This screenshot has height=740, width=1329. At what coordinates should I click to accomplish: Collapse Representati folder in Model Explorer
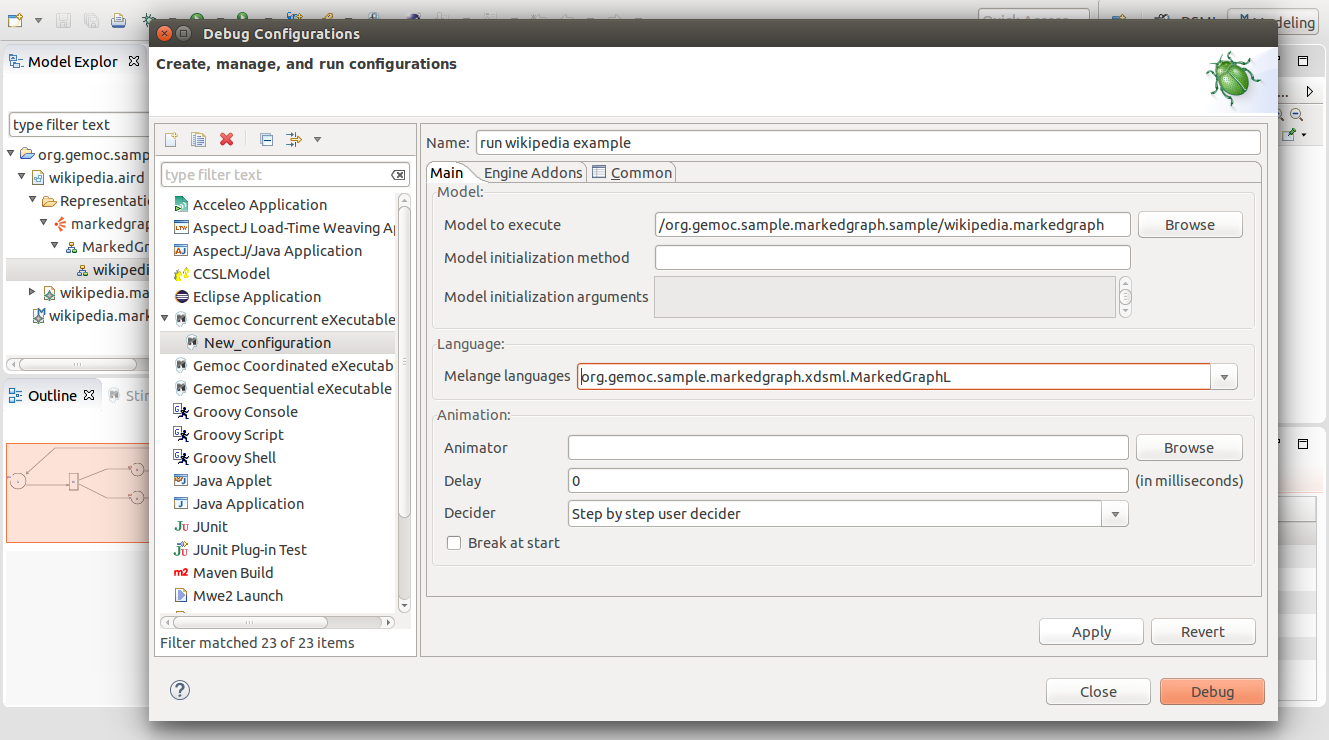pos(34,200)
